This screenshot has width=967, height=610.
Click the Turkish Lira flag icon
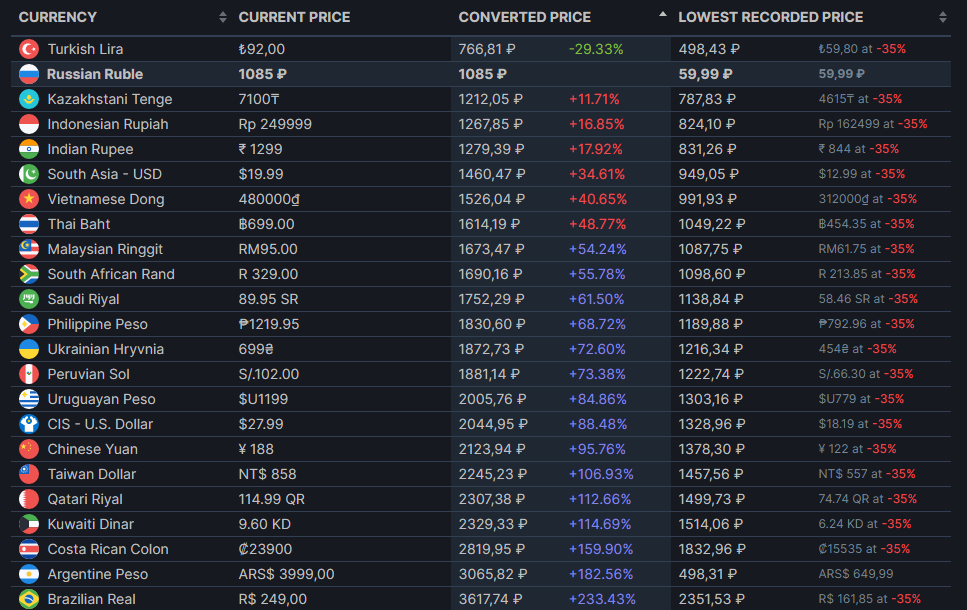[29, 49]
